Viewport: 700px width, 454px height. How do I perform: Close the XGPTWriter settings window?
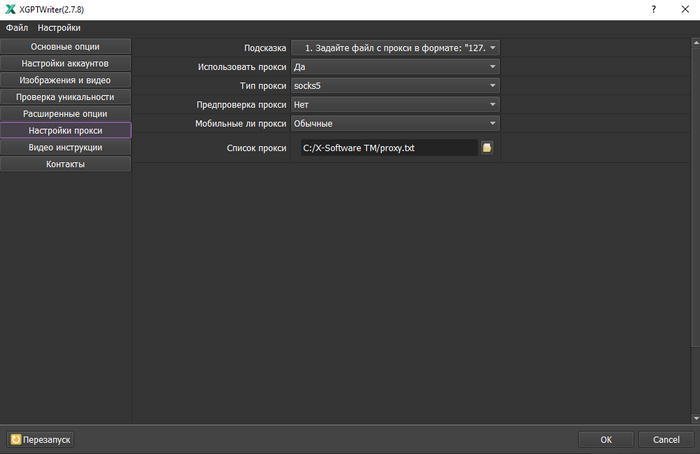pyautogui.click(x=685, y=9)
